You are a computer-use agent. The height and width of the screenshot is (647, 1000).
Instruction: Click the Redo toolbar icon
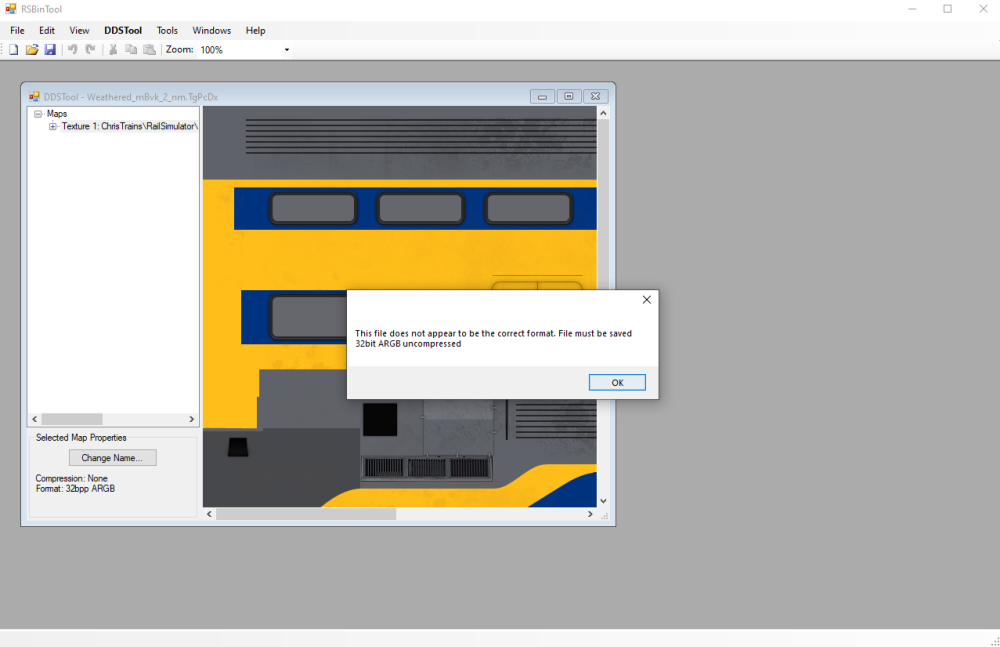pyautogui.click(x=91, y=50)
